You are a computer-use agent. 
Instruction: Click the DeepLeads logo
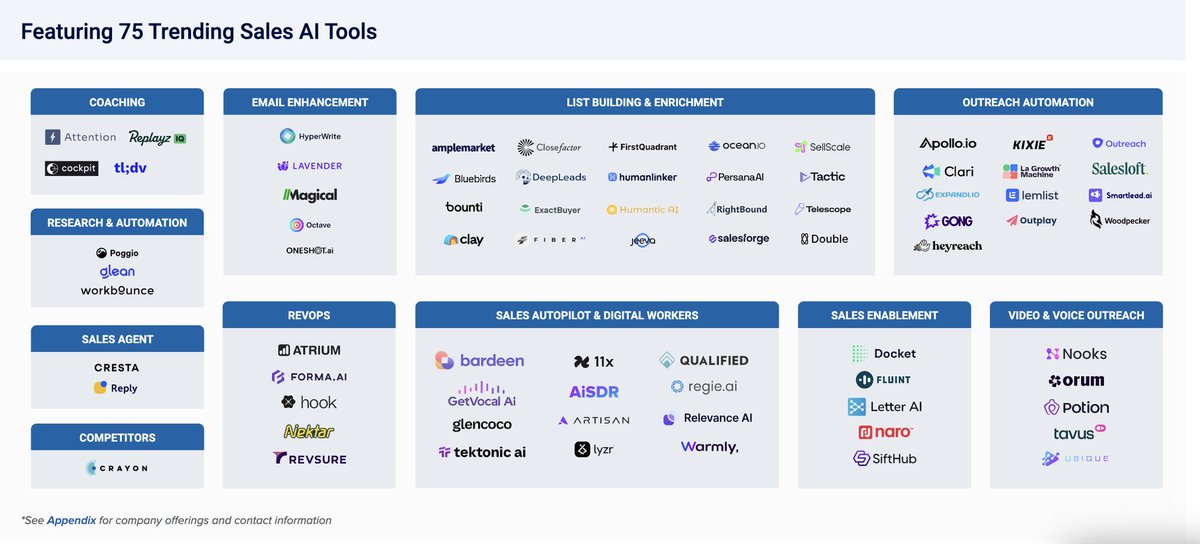coord(550,177)
